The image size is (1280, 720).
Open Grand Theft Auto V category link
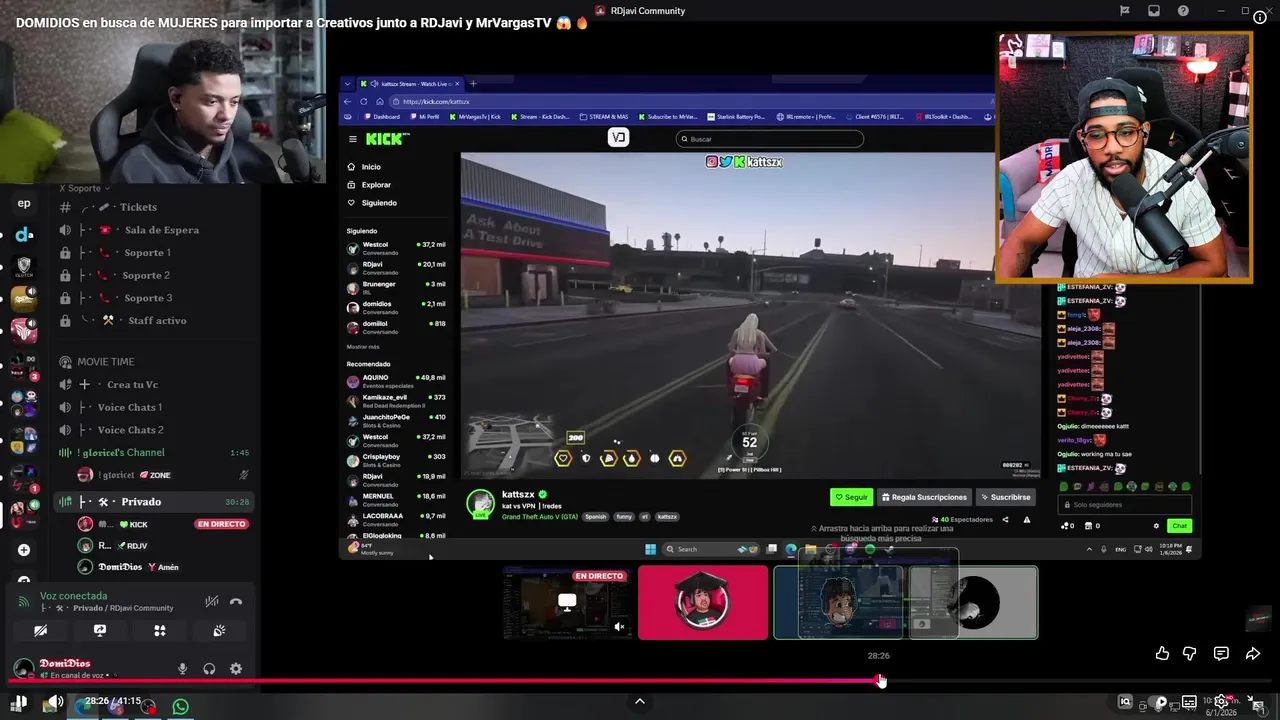[540, 517]
